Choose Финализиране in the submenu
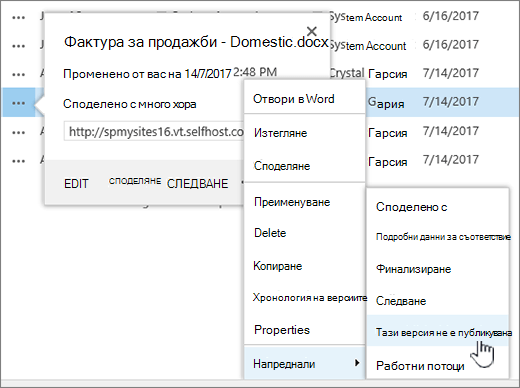The height and width of the screenshot is (388, 520). coord(413,269)
